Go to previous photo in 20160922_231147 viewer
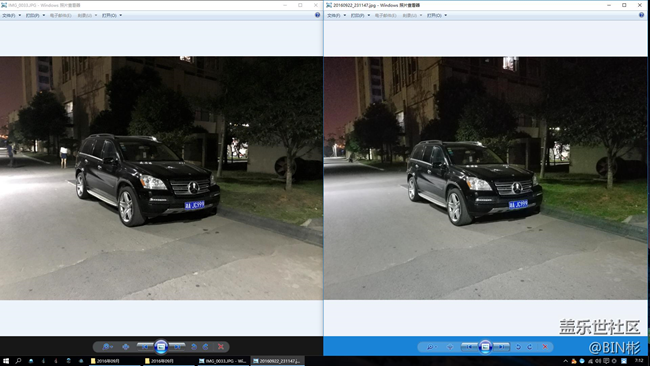The width and height of the screenshot is (650, 366). [469, 347]
